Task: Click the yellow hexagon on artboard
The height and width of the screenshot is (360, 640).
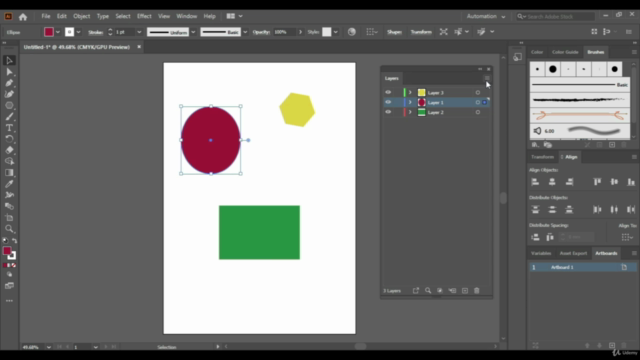Action: 297,109
